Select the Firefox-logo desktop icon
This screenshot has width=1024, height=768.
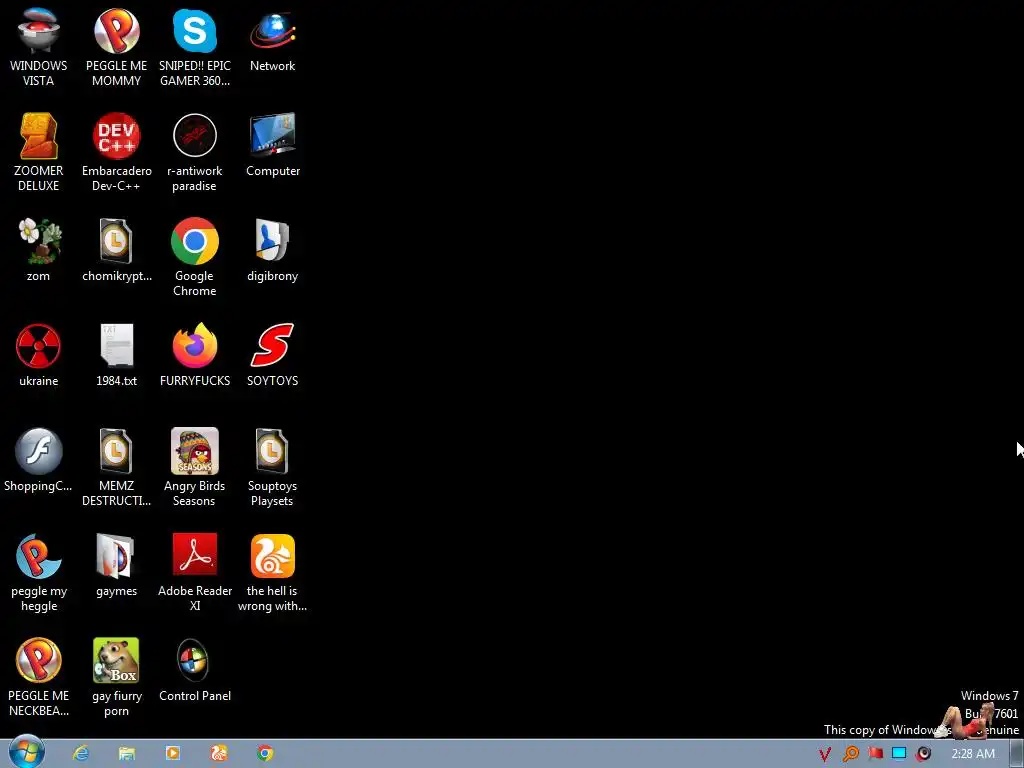[x=195, y=355]
